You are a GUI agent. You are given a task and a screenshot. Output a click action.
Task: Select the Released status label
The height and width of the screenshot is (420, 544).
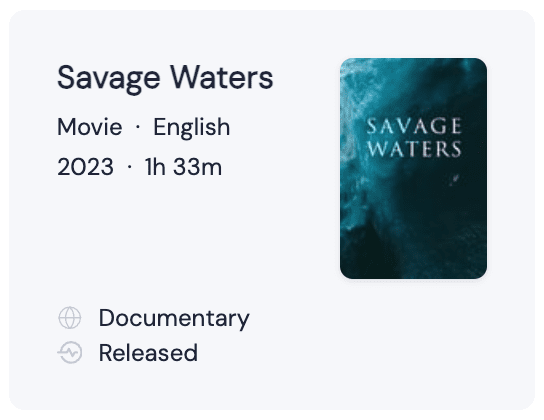coord(148,353)
